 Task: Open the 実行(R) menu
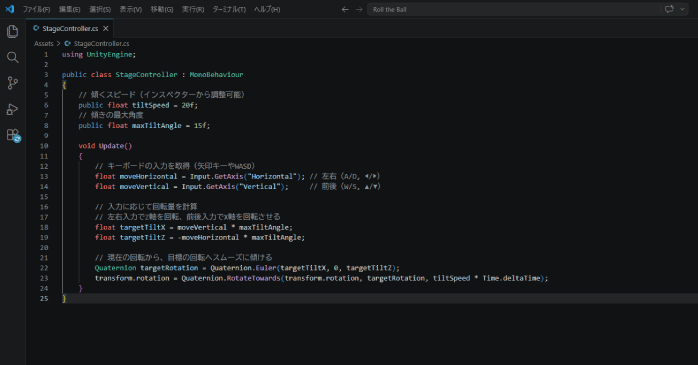(x=193, y=9)
